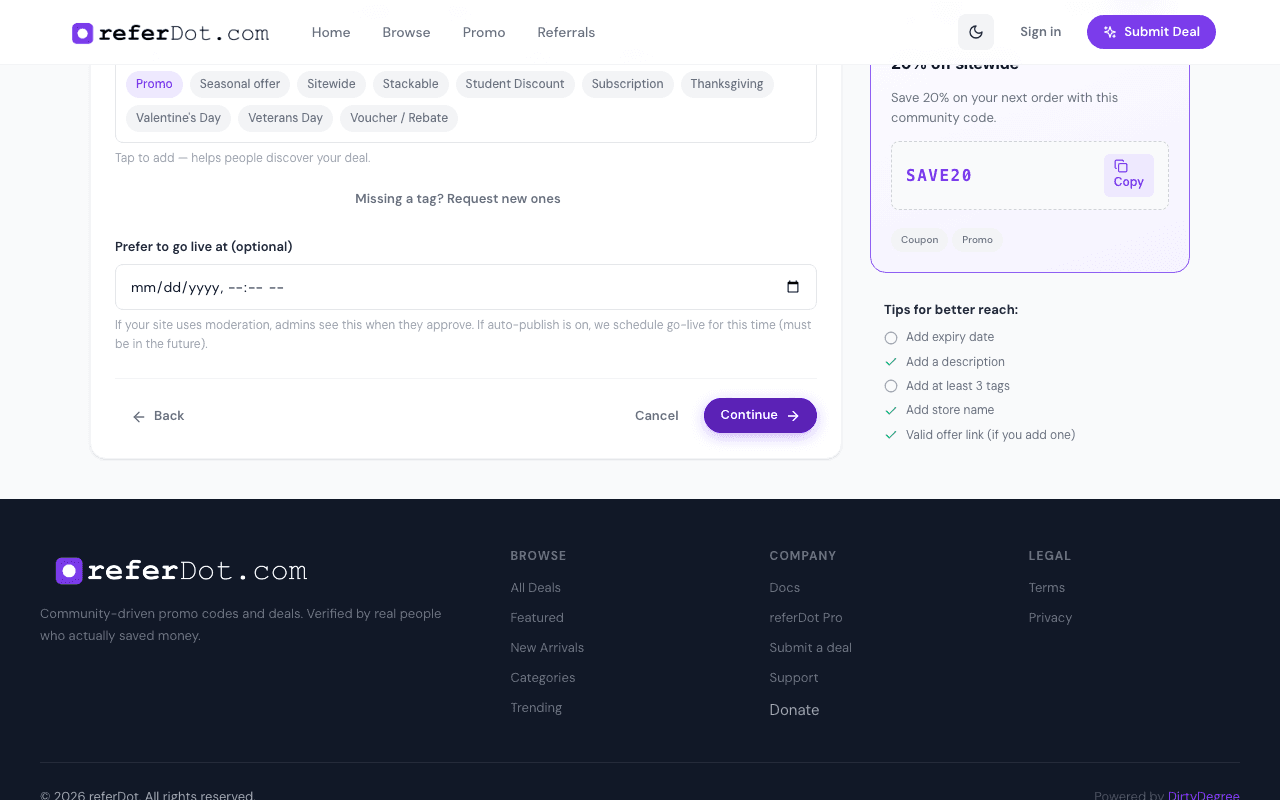
Task: Add the Subscription tag
Action: 627,84
